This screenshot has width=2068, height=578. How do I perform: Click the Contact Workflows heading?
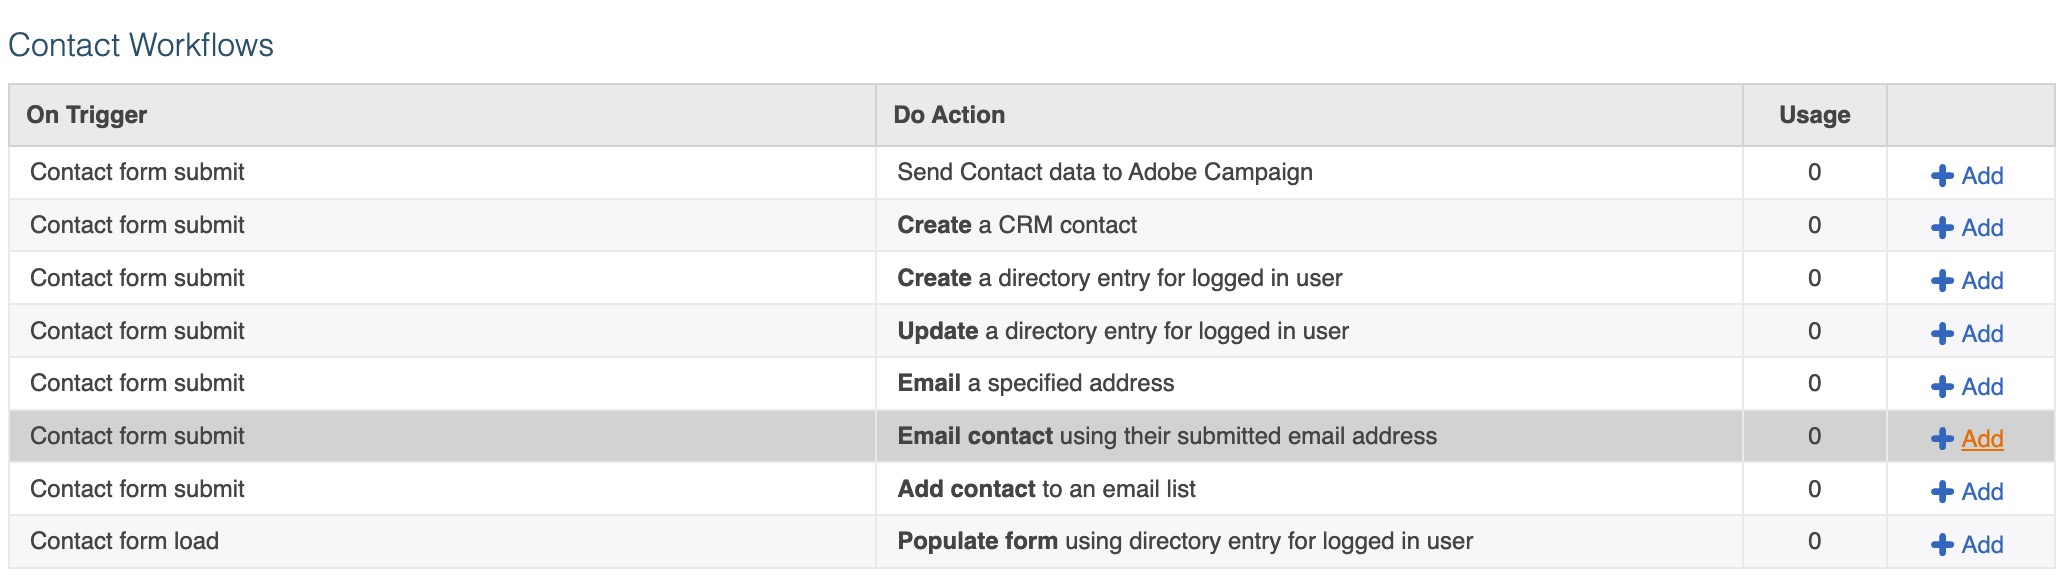pos(141,45)
